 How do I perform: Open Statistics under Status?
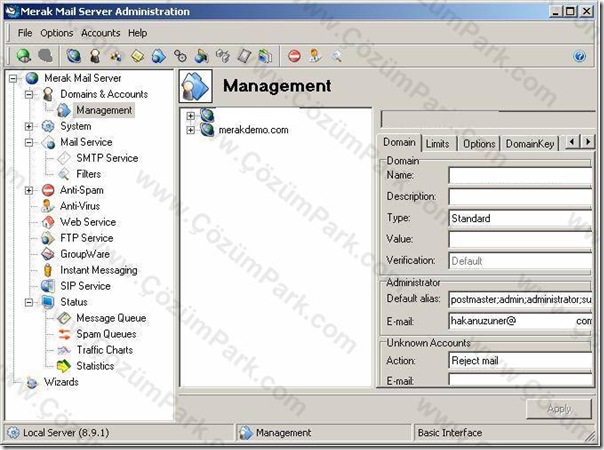pyautogui.click(x=95, y=366)
